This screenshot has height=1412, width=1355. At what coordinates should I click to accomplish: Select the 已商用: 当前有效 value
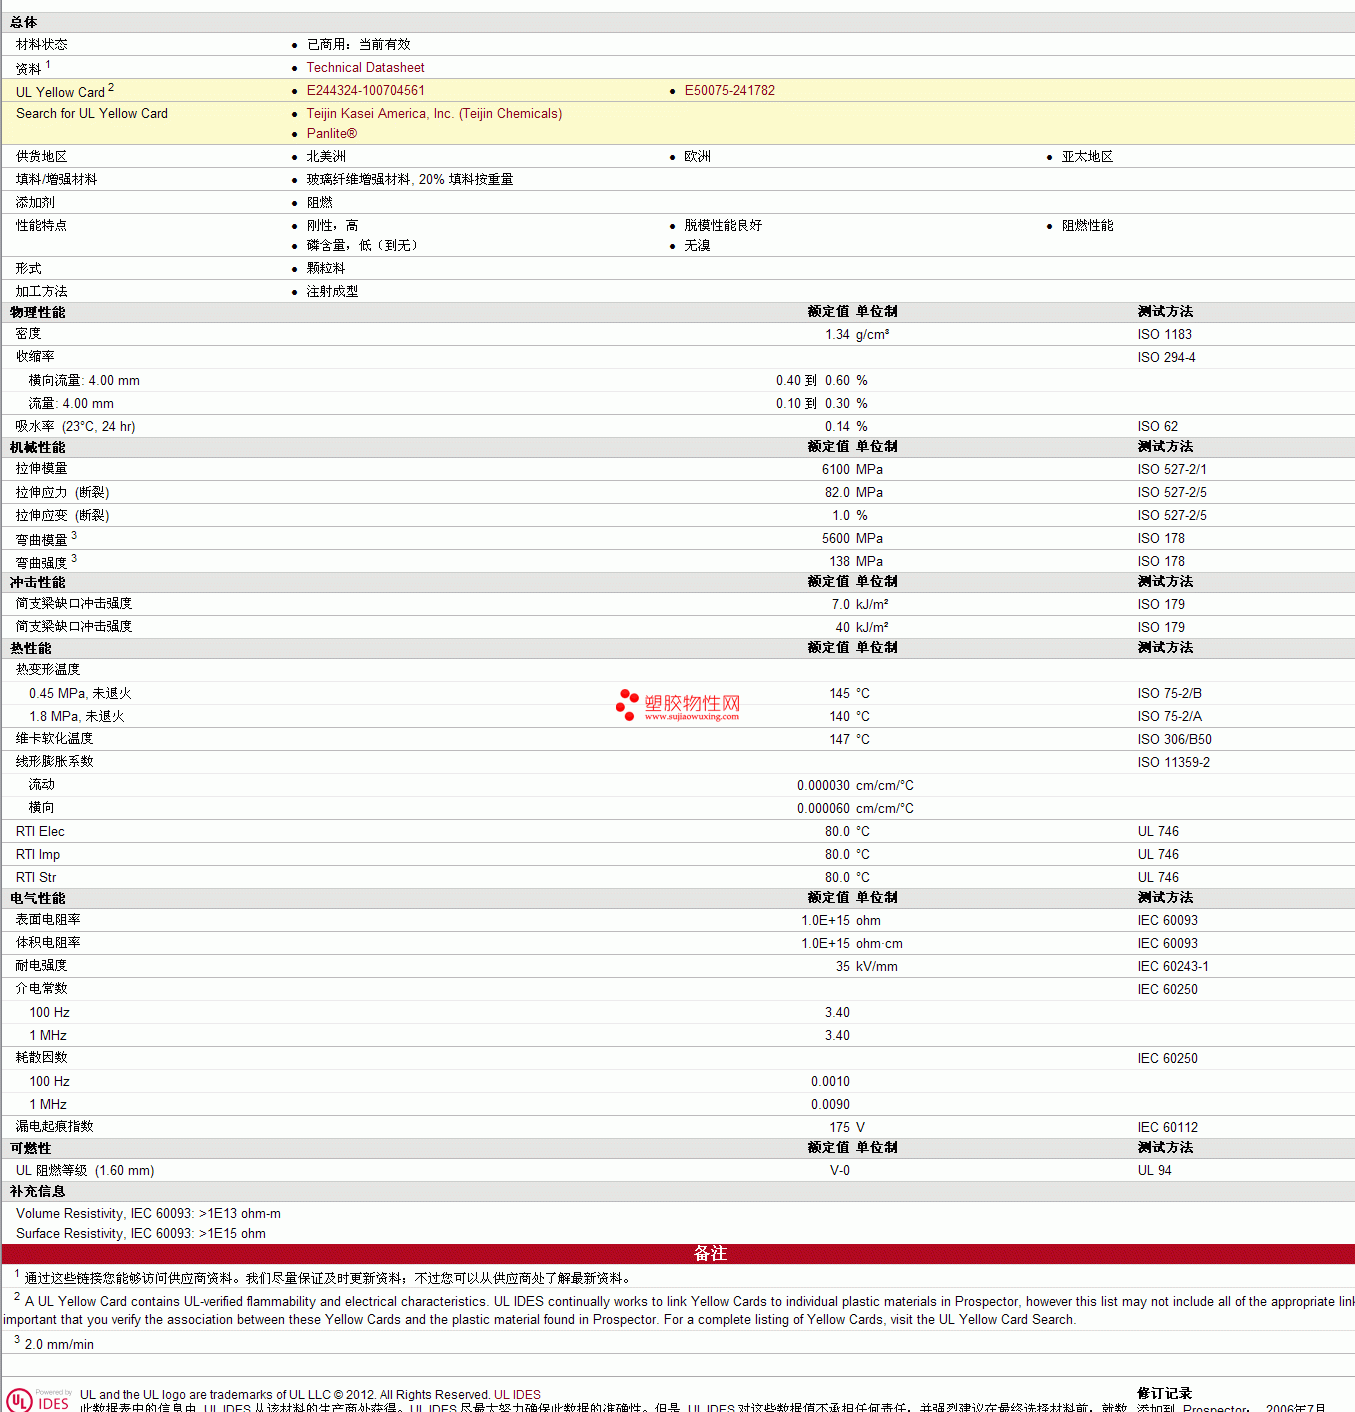click(x=358, y=44)
